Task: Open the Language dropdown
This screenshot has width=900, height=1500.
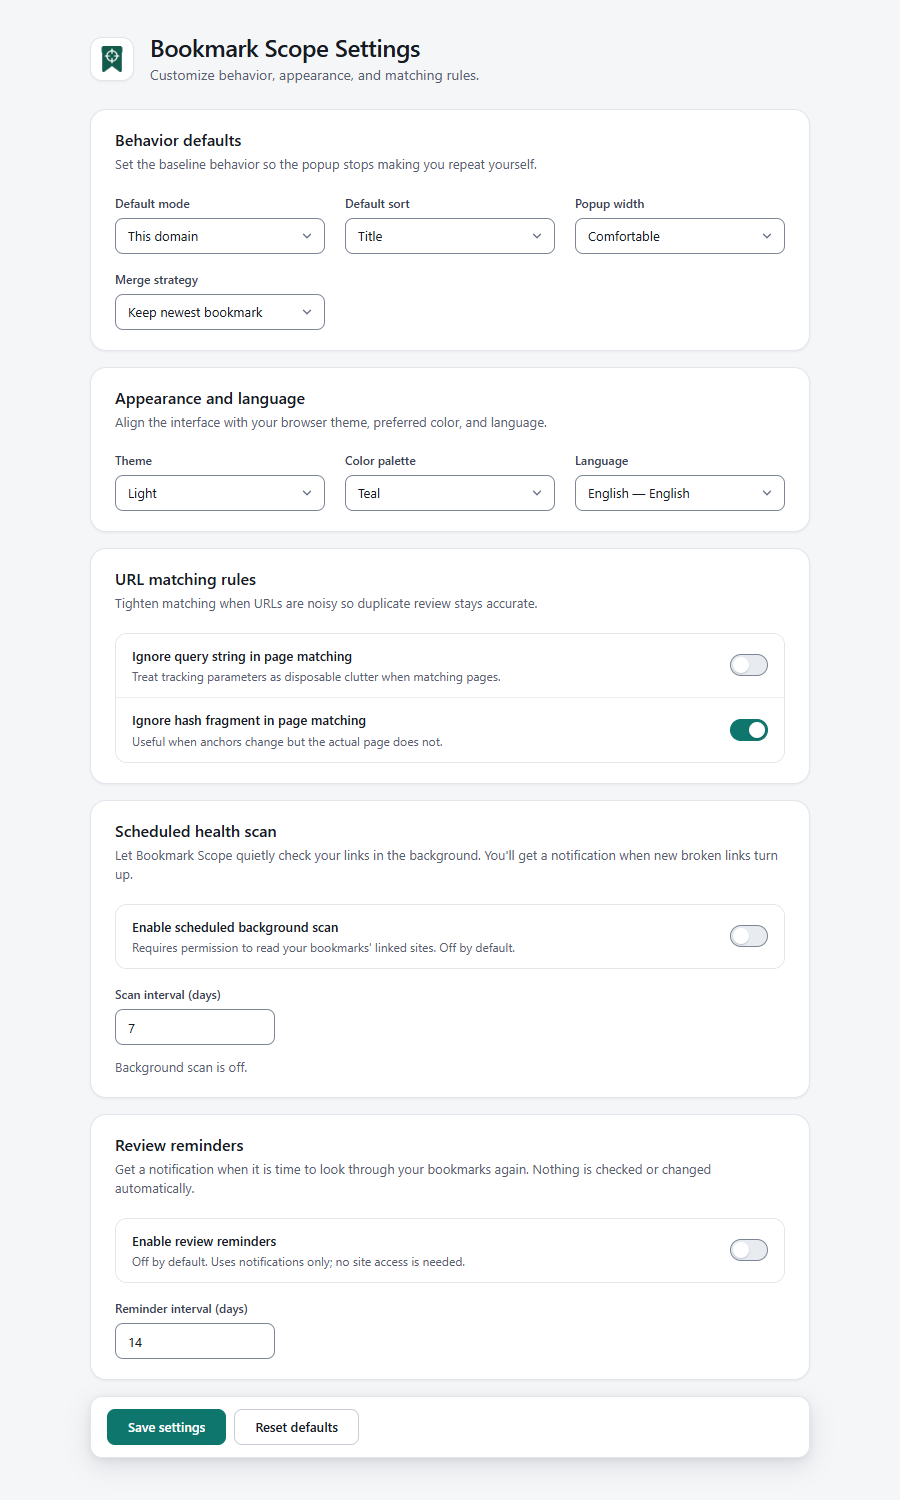Action: [680, 493]
